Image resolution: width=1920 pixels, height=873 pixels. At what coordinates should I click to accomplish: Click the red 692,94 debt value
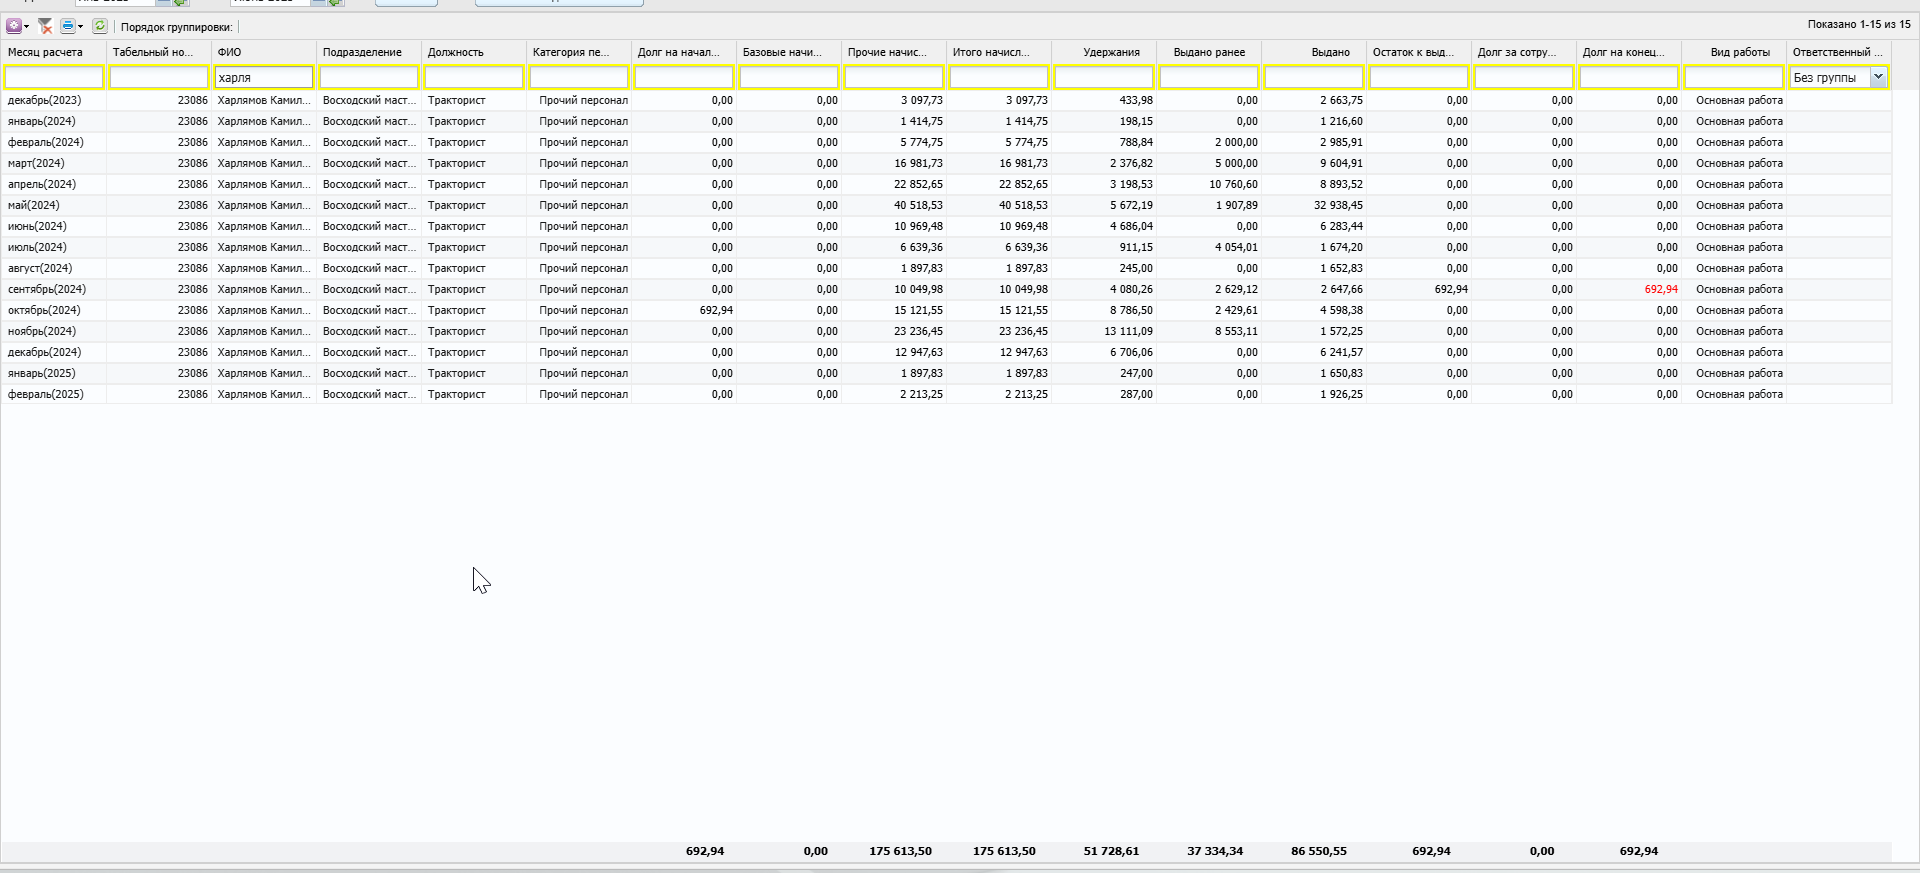[x=1661, y=289]
